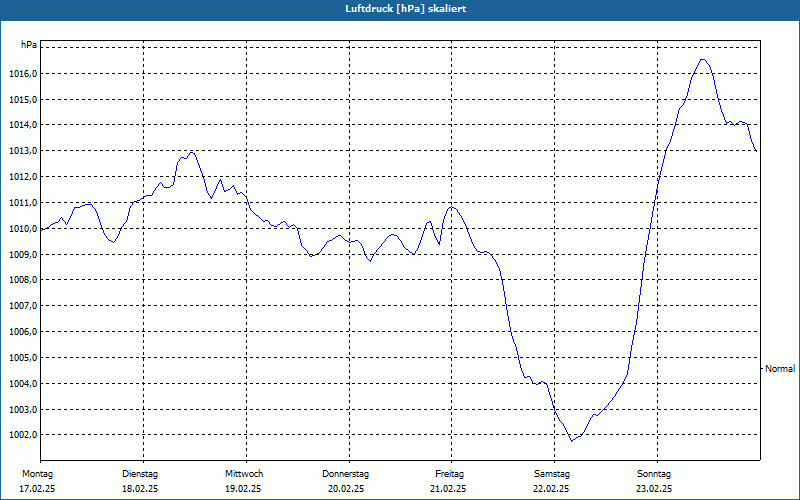The width and height of the screenshot is (800, 500).
Task: Click the curve's Dienstag peak near 1013 hPa
Action: pyautogui.click(x=191, y=152)
